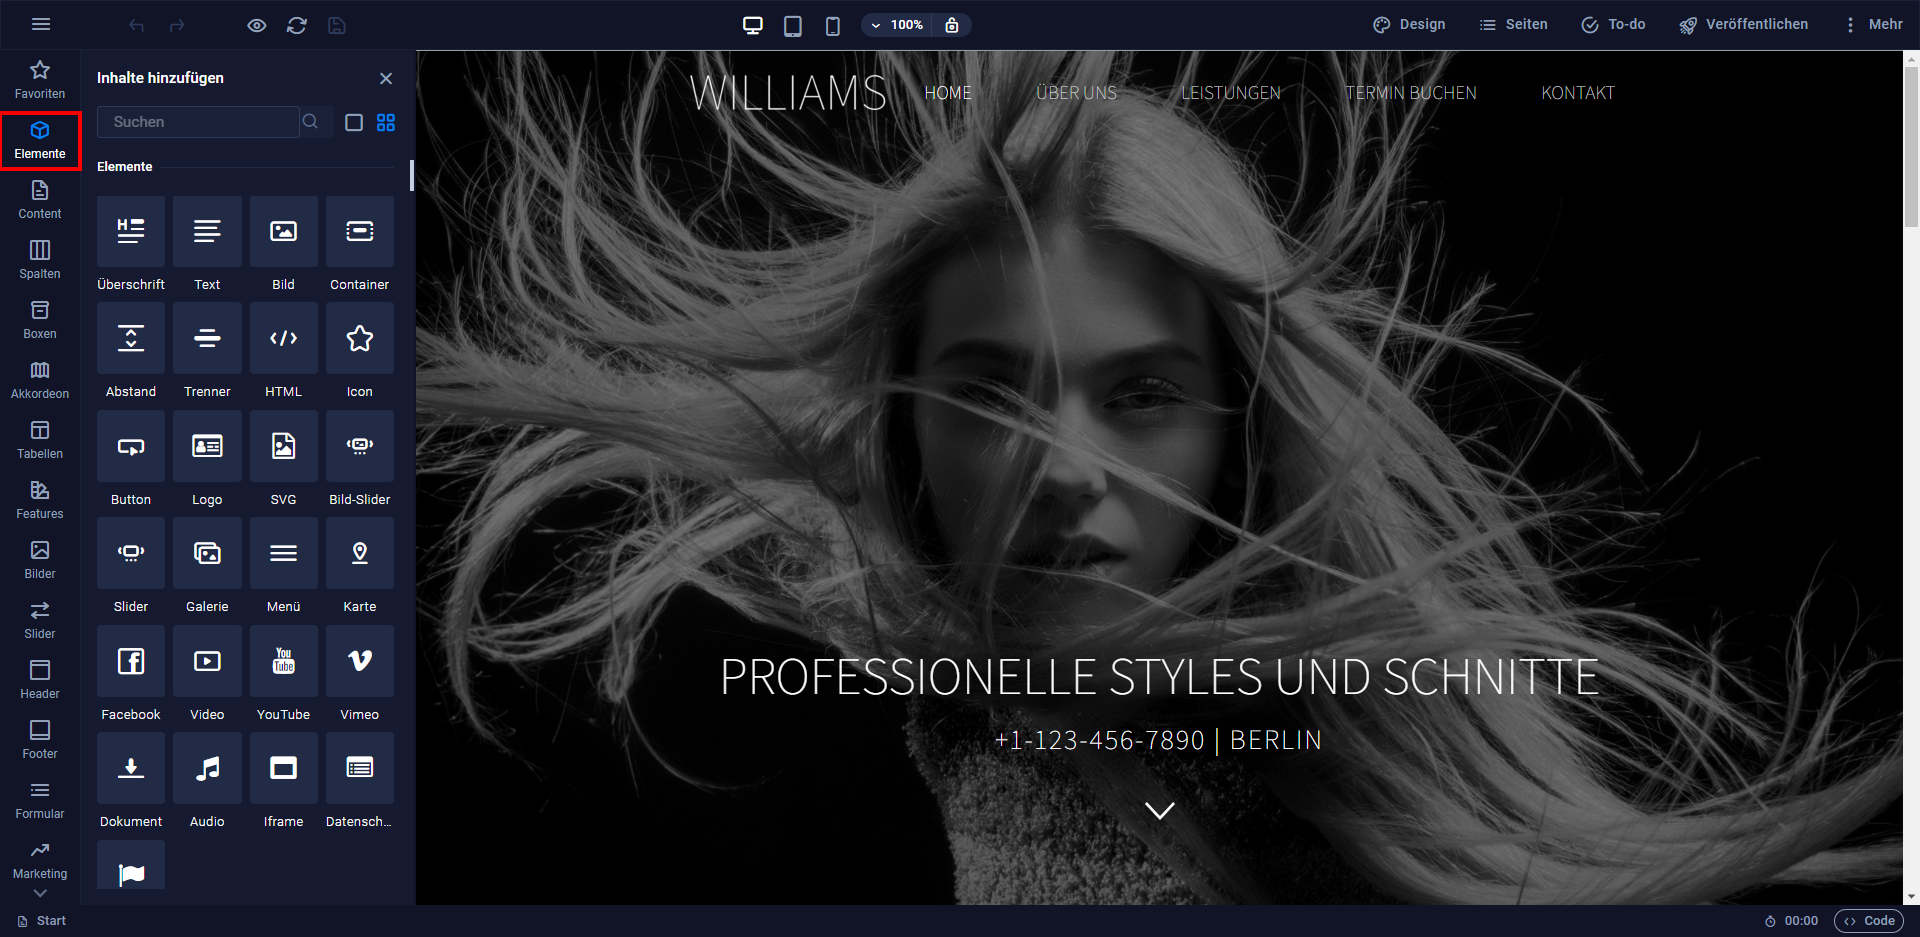Viewport: 1920px width, 937px height.
Task: Switch to grid view layout icon
Action: coord(386,122)
